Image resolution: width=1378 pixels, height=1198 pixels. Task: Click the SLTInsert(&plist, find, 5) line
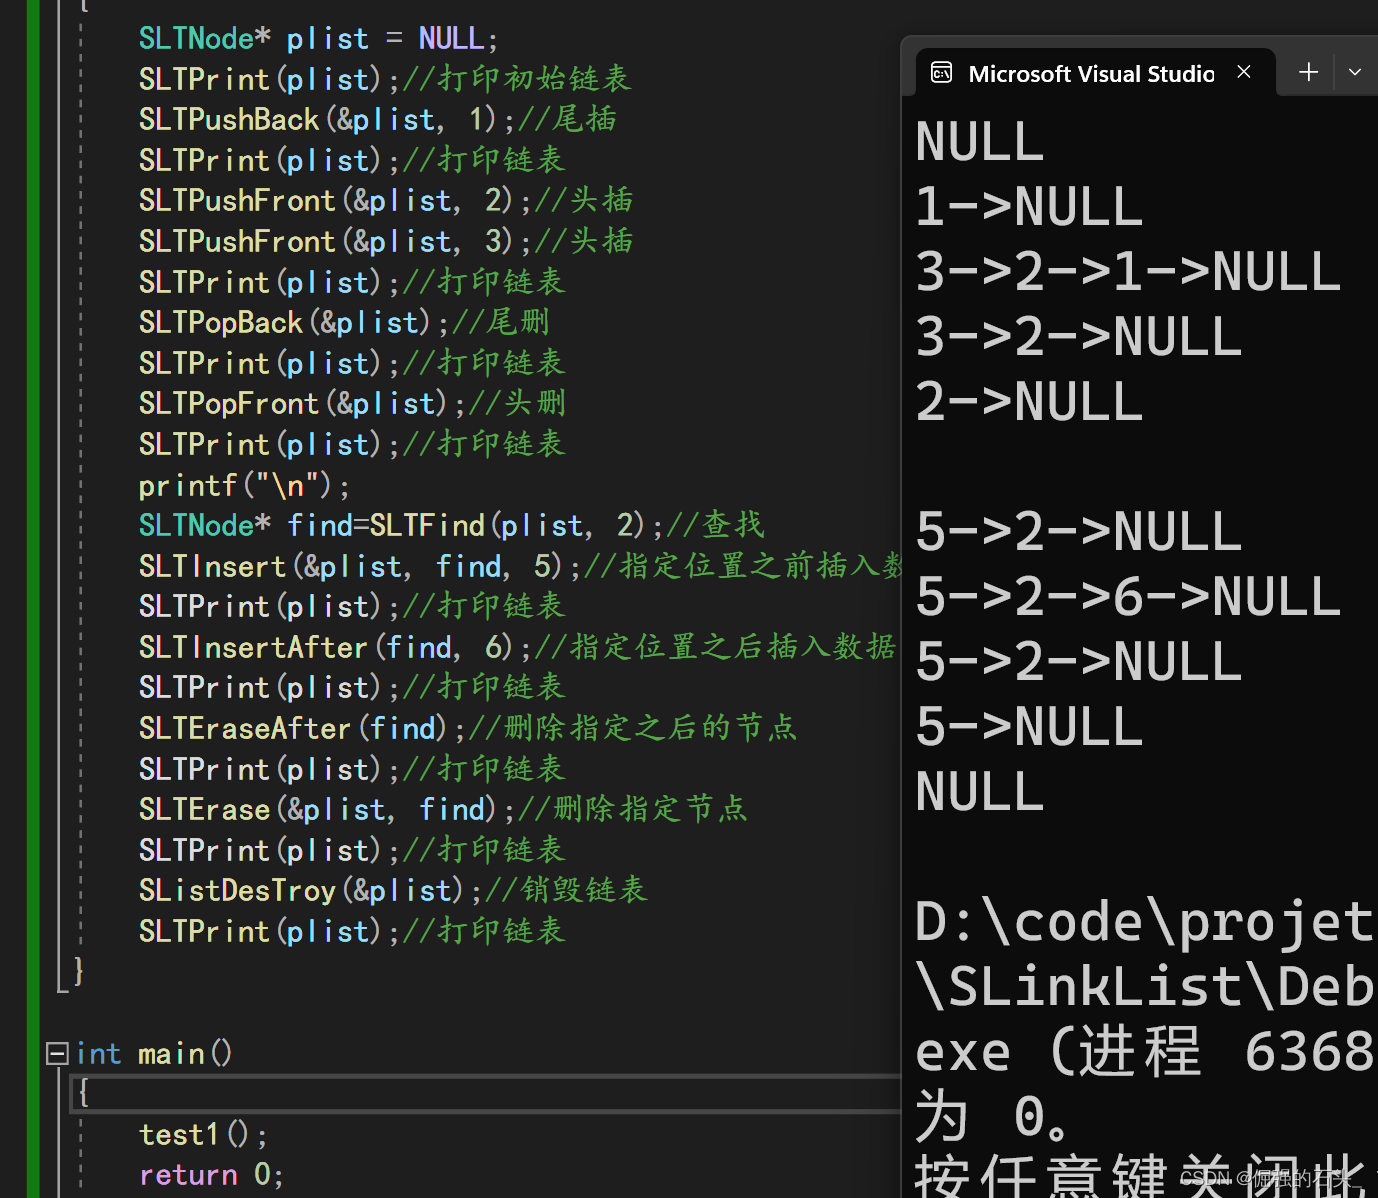520,567
